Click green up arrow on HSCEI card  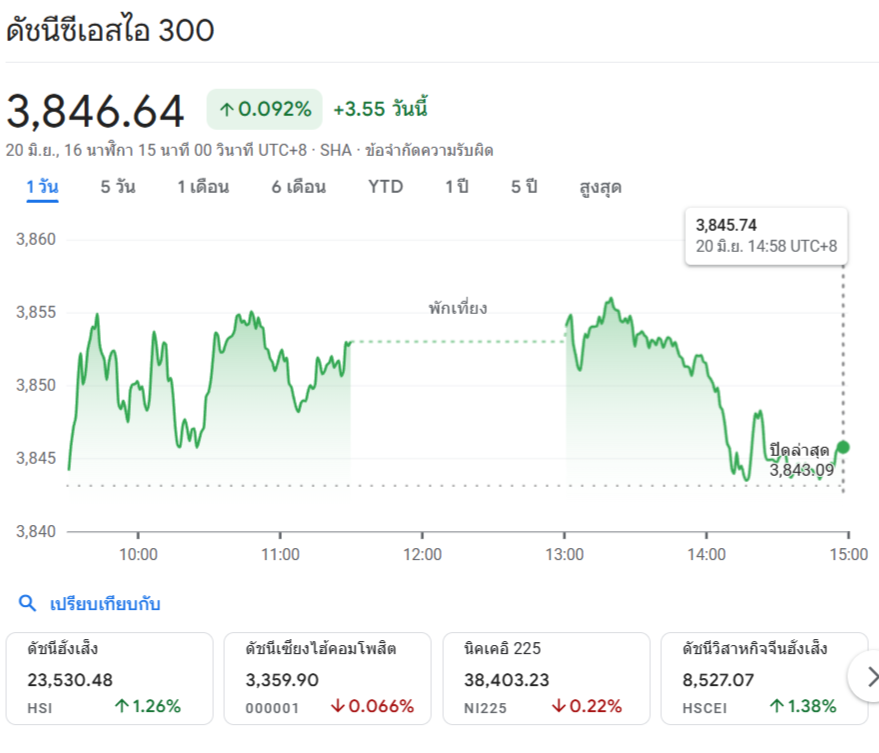(x=776, y=706)
